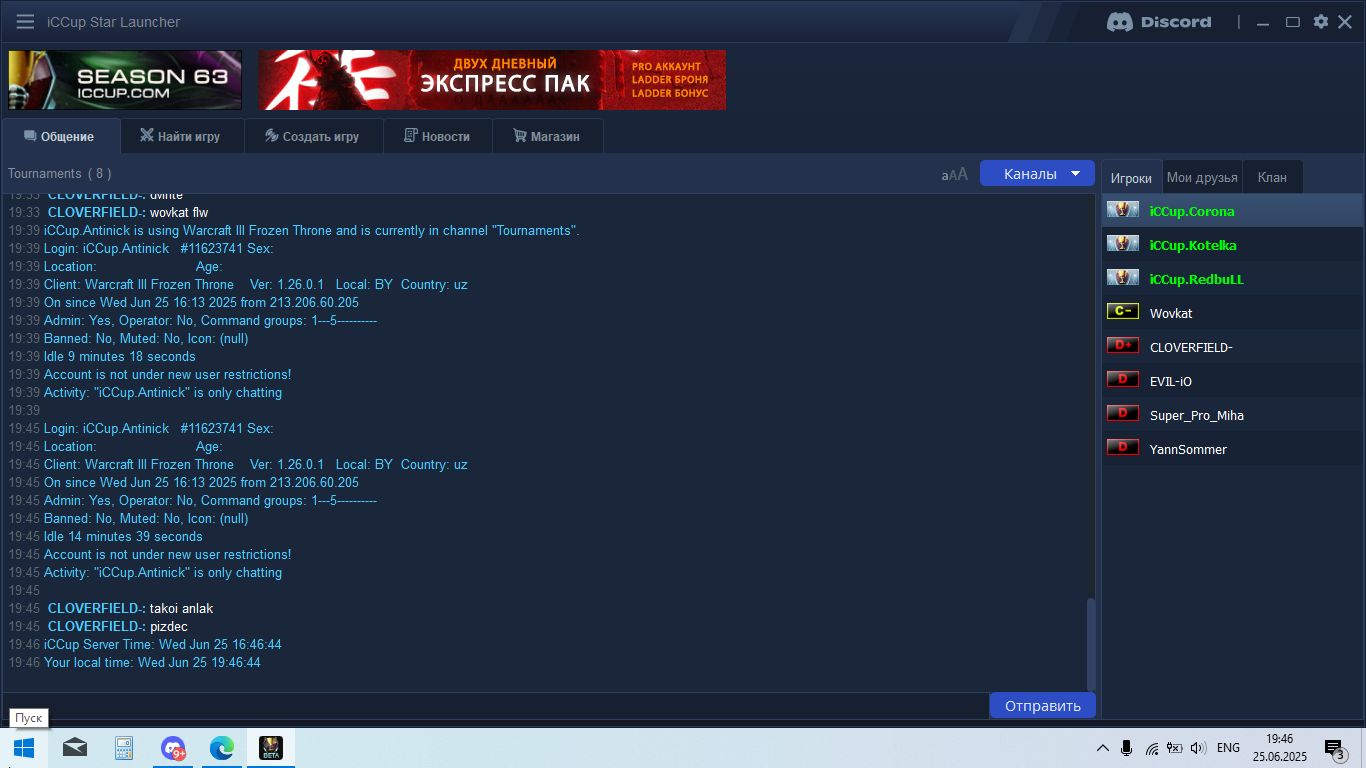This screenshot has width=1366, height=768.
Task: Click the chat message input field
Action: 496,705
